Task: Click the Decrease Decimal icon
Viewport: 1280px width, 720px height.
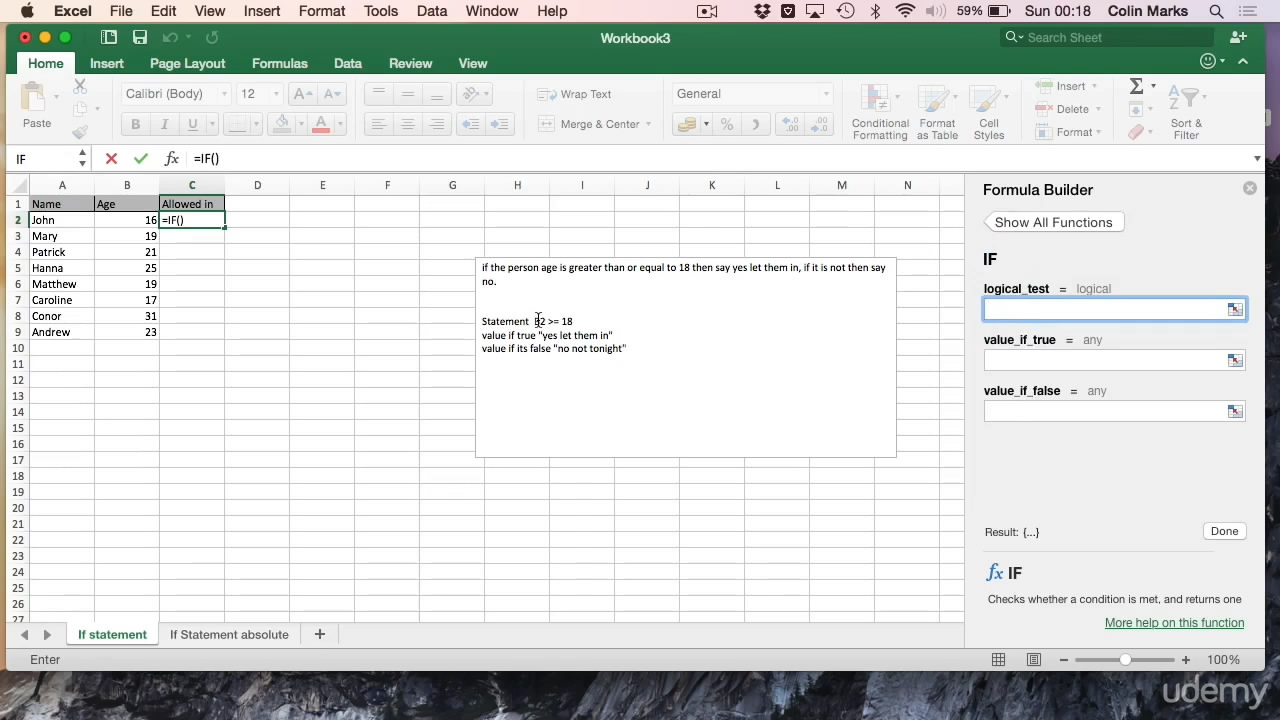Action: tap(819, 124)
